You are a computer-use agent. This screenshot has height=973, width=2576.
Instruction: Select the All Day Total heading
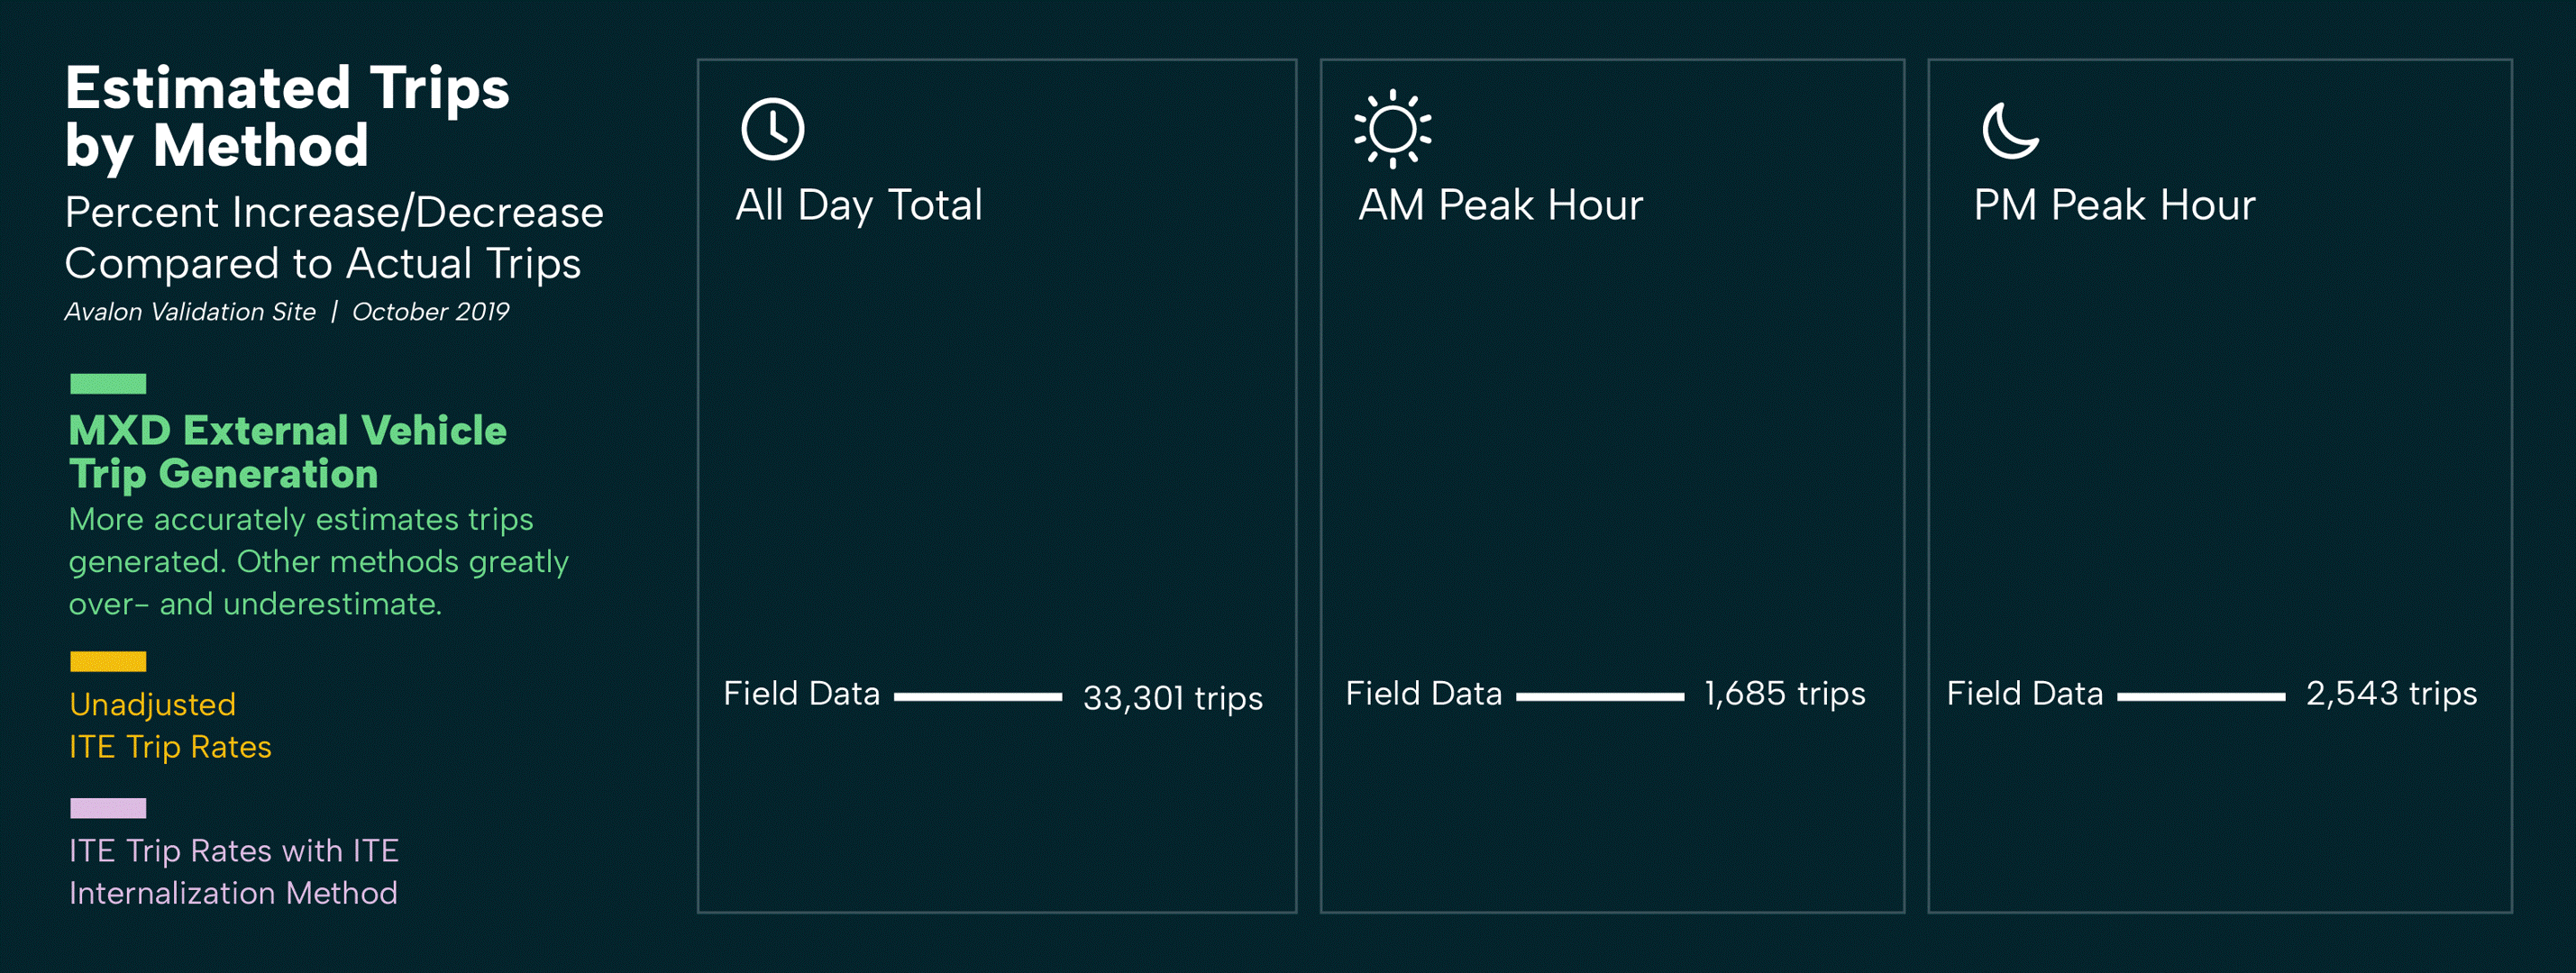coord(859,206)
